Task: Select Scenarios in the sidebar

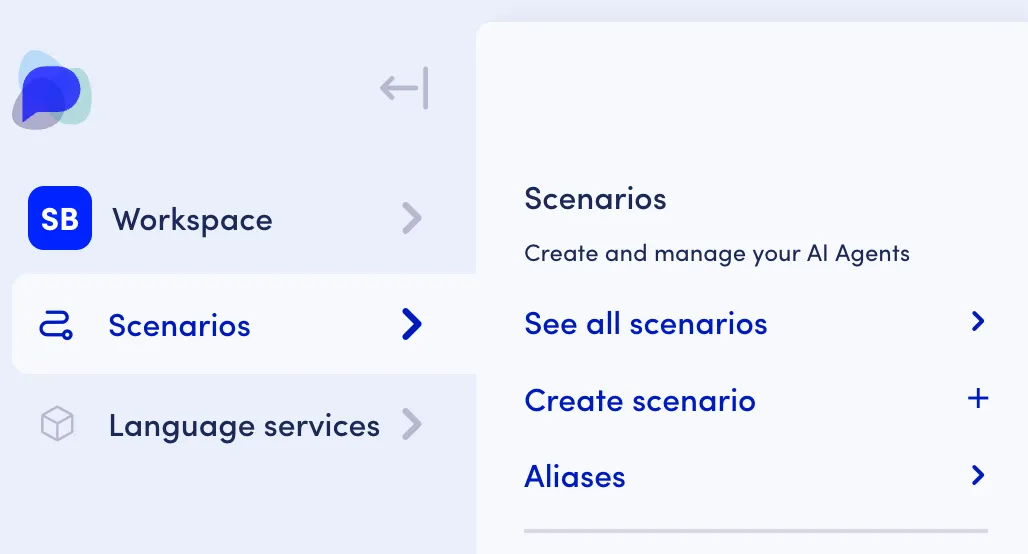Action: click(244, 324)
